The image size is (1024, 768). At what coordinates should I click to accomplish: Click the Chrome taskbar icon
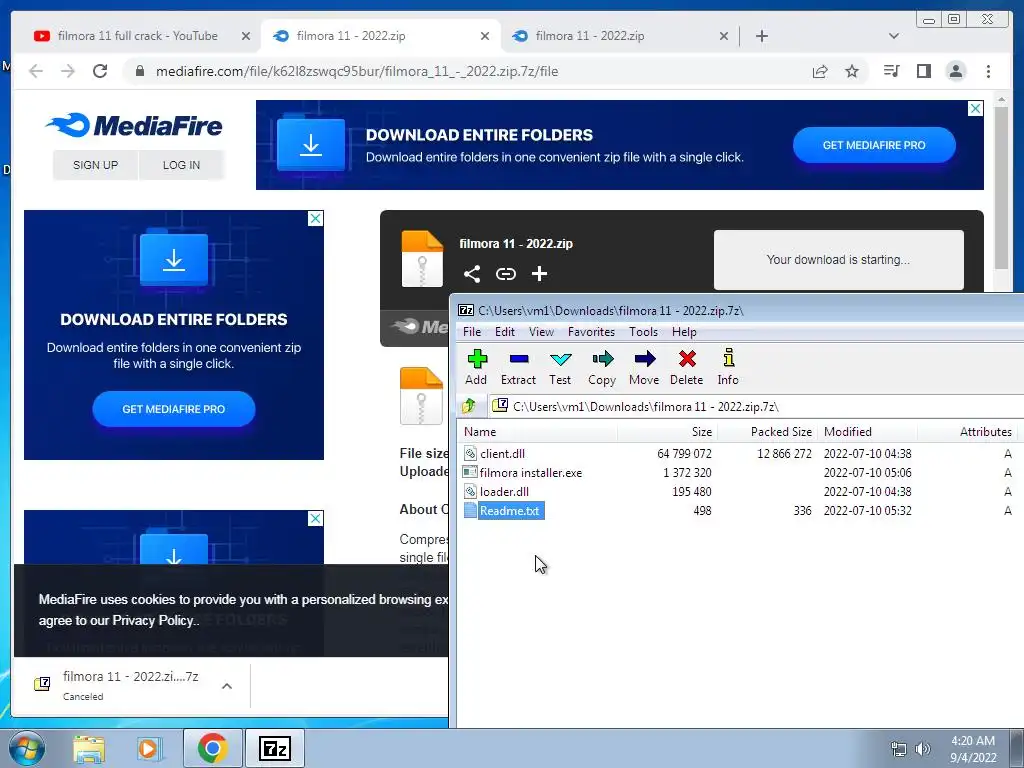[x=213, y=748]
